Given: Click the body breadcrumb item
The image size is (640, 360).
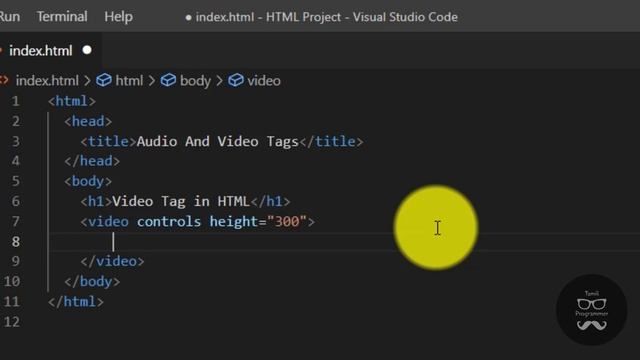Looking at the screenshot, I should click(x=195, y=80).
